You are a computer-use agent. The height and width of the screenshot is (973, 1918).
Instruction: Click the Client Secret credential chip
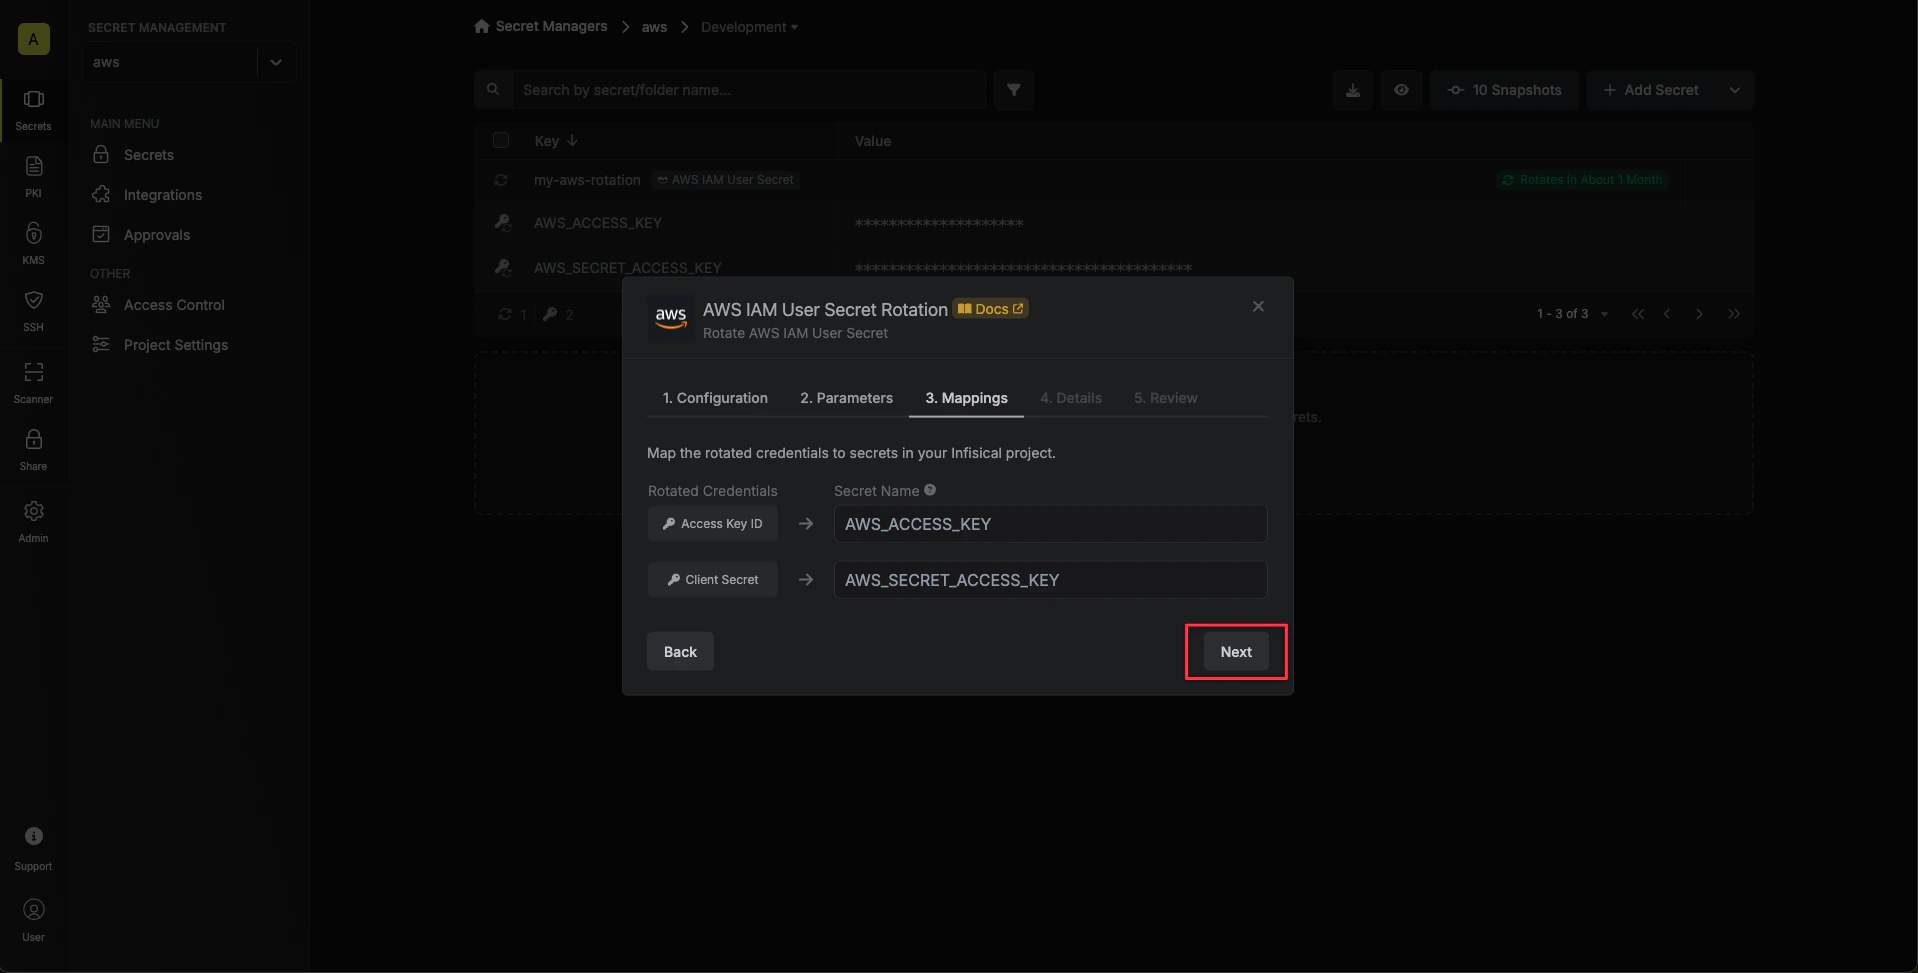pyautogui.click(x=712, y=580)
